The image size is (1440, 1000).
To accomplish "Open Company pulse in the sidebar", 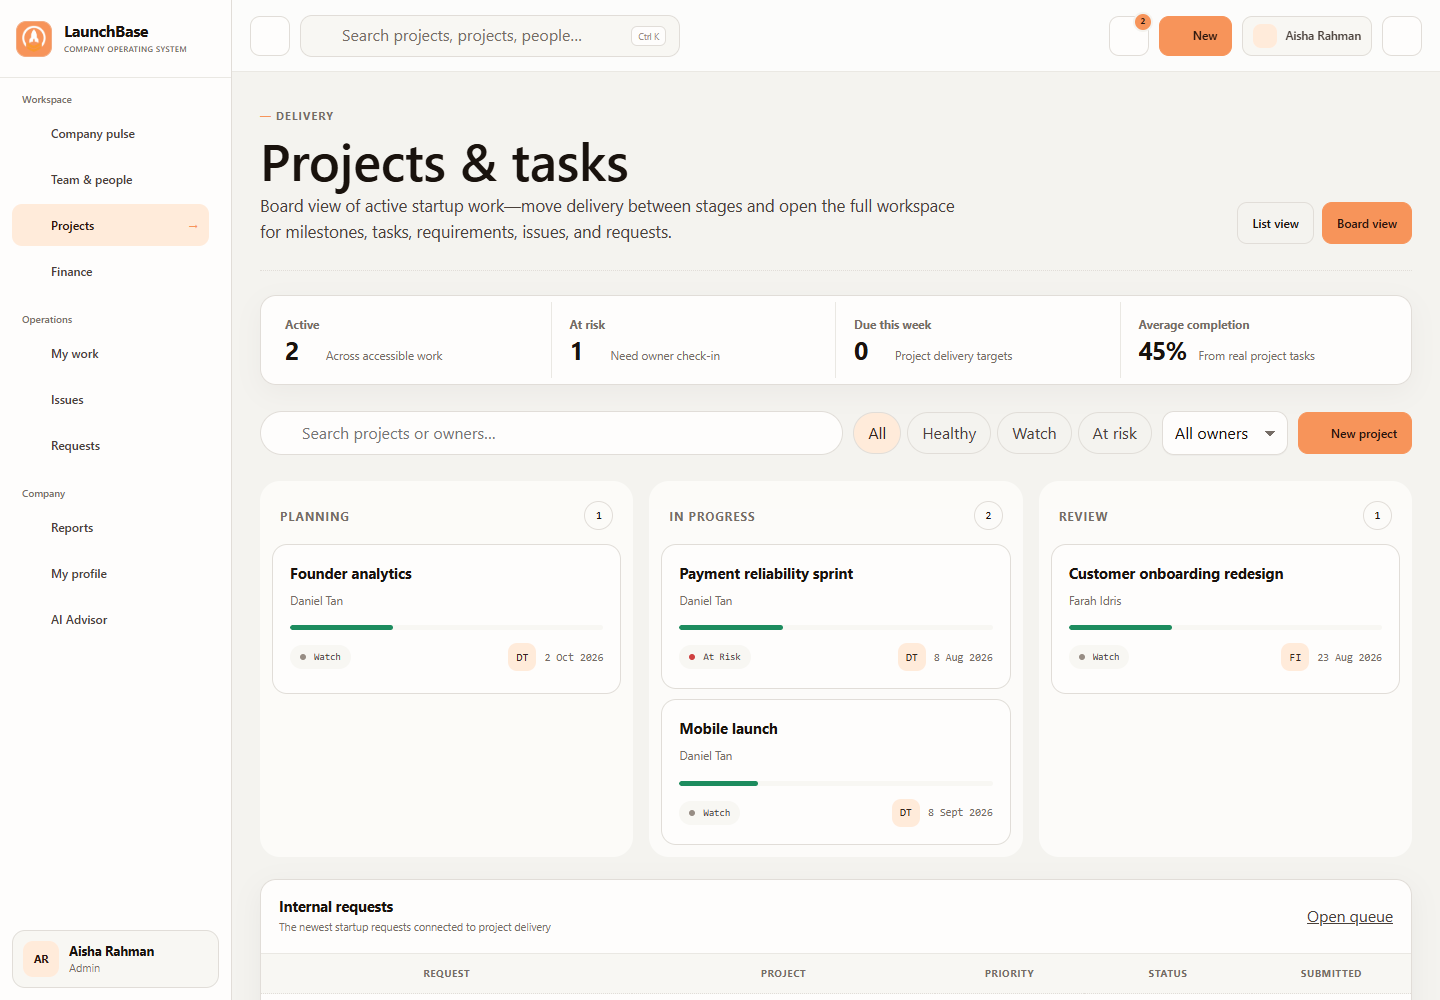I will coord(110,134).
